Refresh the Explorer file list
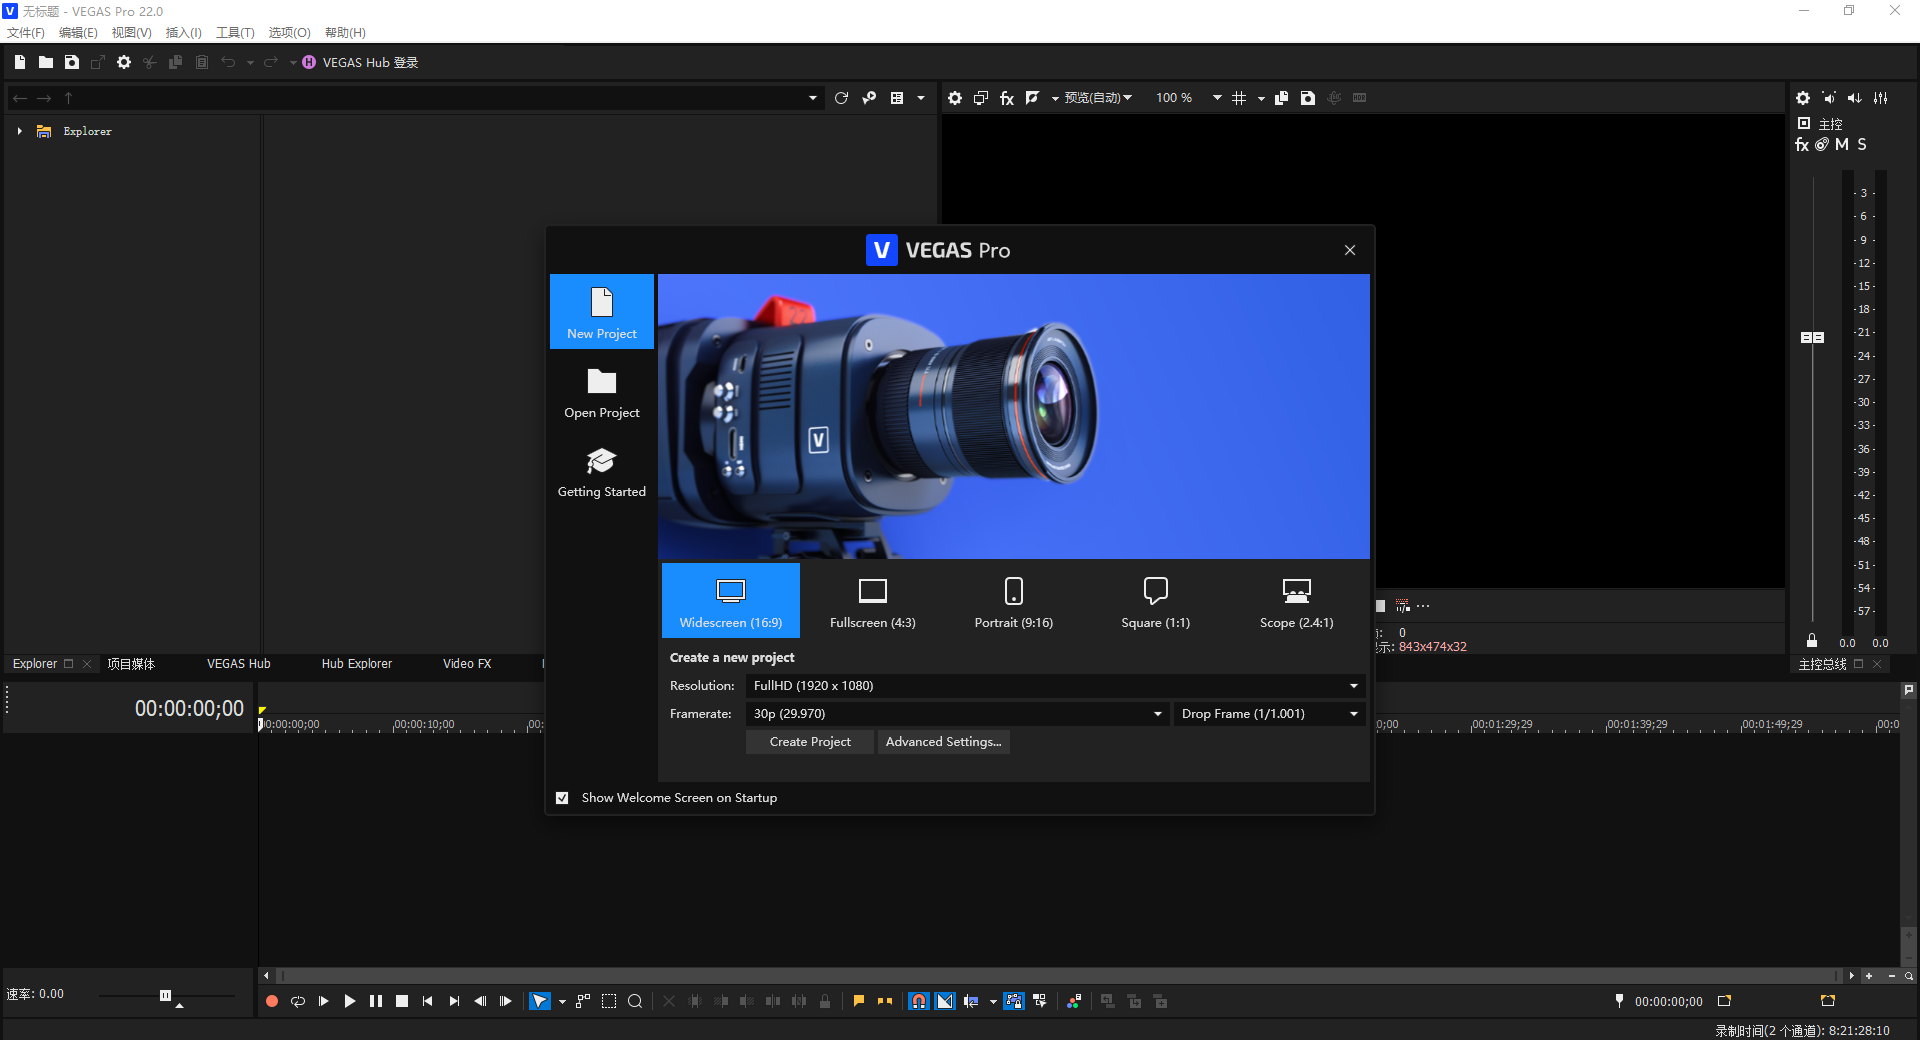Viewport: 1920px width, 1040px height. pos(841,98)
